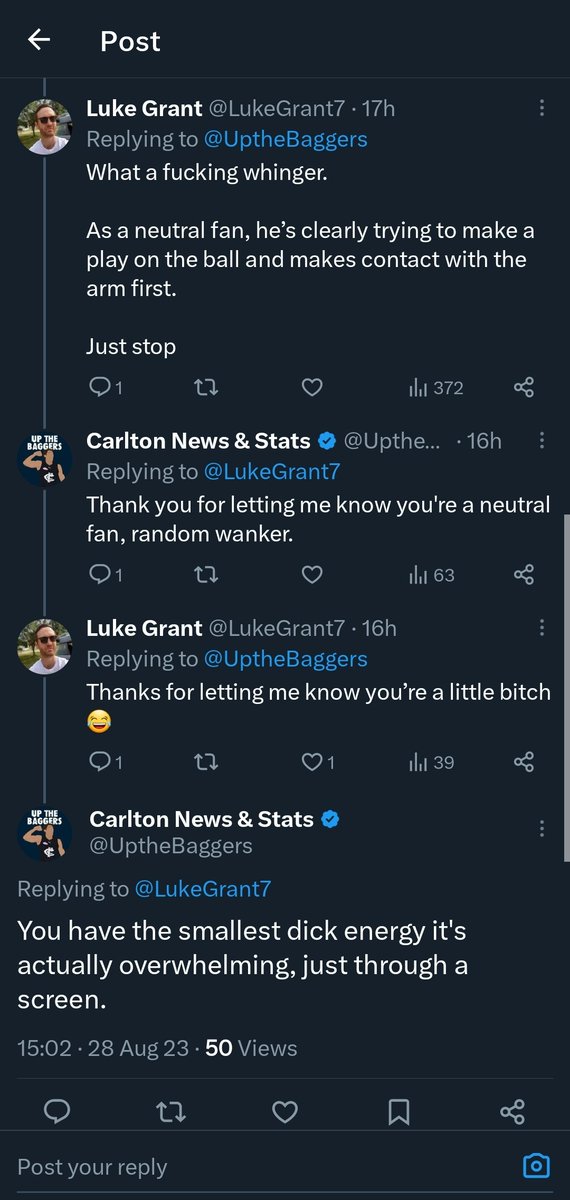This screenshot has height=1200, width=570.
Task: Retweet the main Carlton News & Stats post
Action: (172, 1111)
